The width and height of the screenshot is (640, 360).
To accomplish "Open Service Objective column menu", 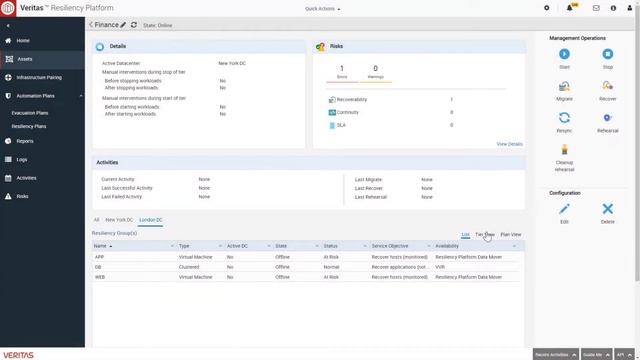I will (x=429, y=246).
